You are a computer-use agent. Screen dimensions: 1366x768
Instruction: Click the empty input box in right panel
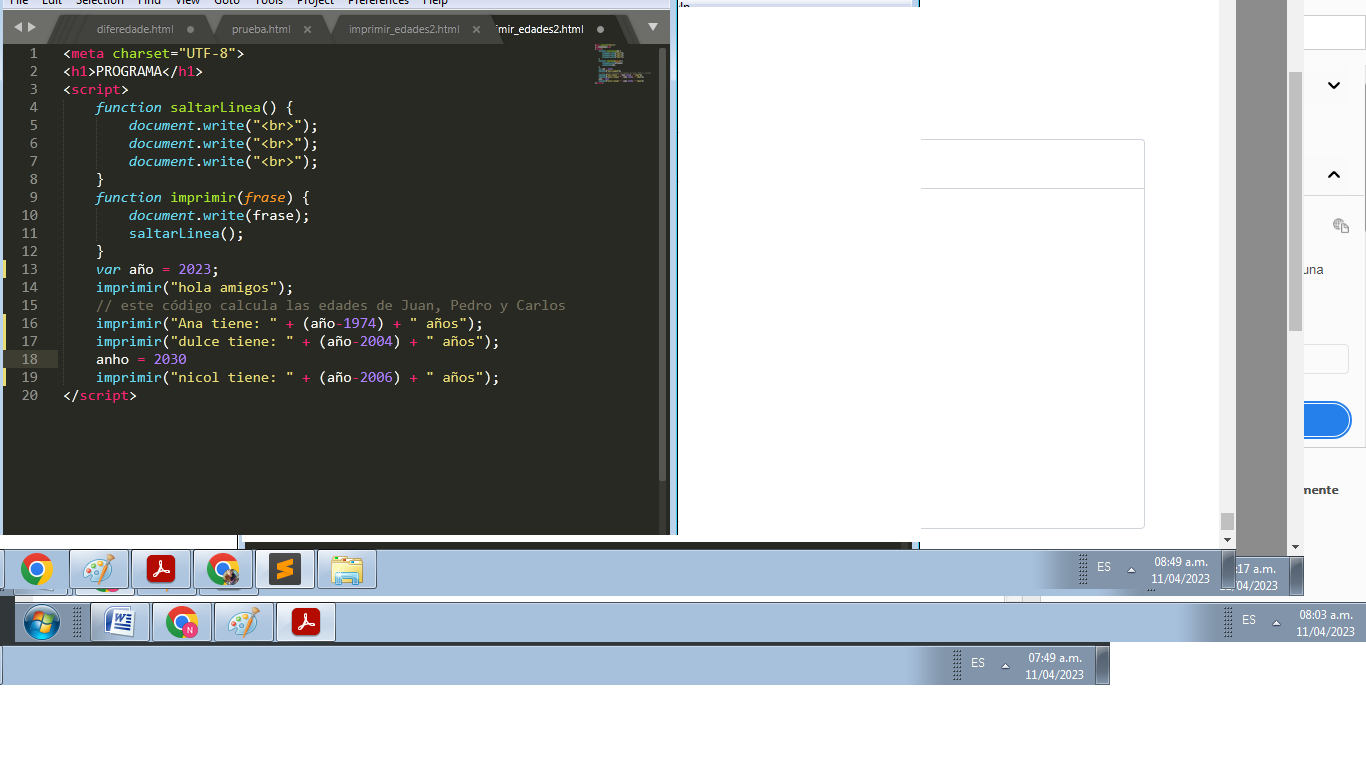[x=1326, y=359]
